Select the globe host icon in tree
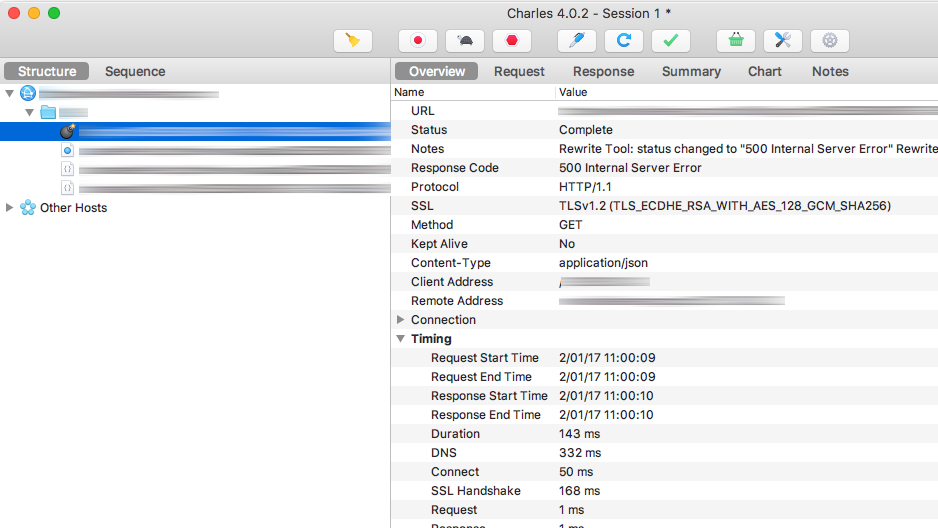This screenshot has height=528, width=938. (x=28, y=93)
